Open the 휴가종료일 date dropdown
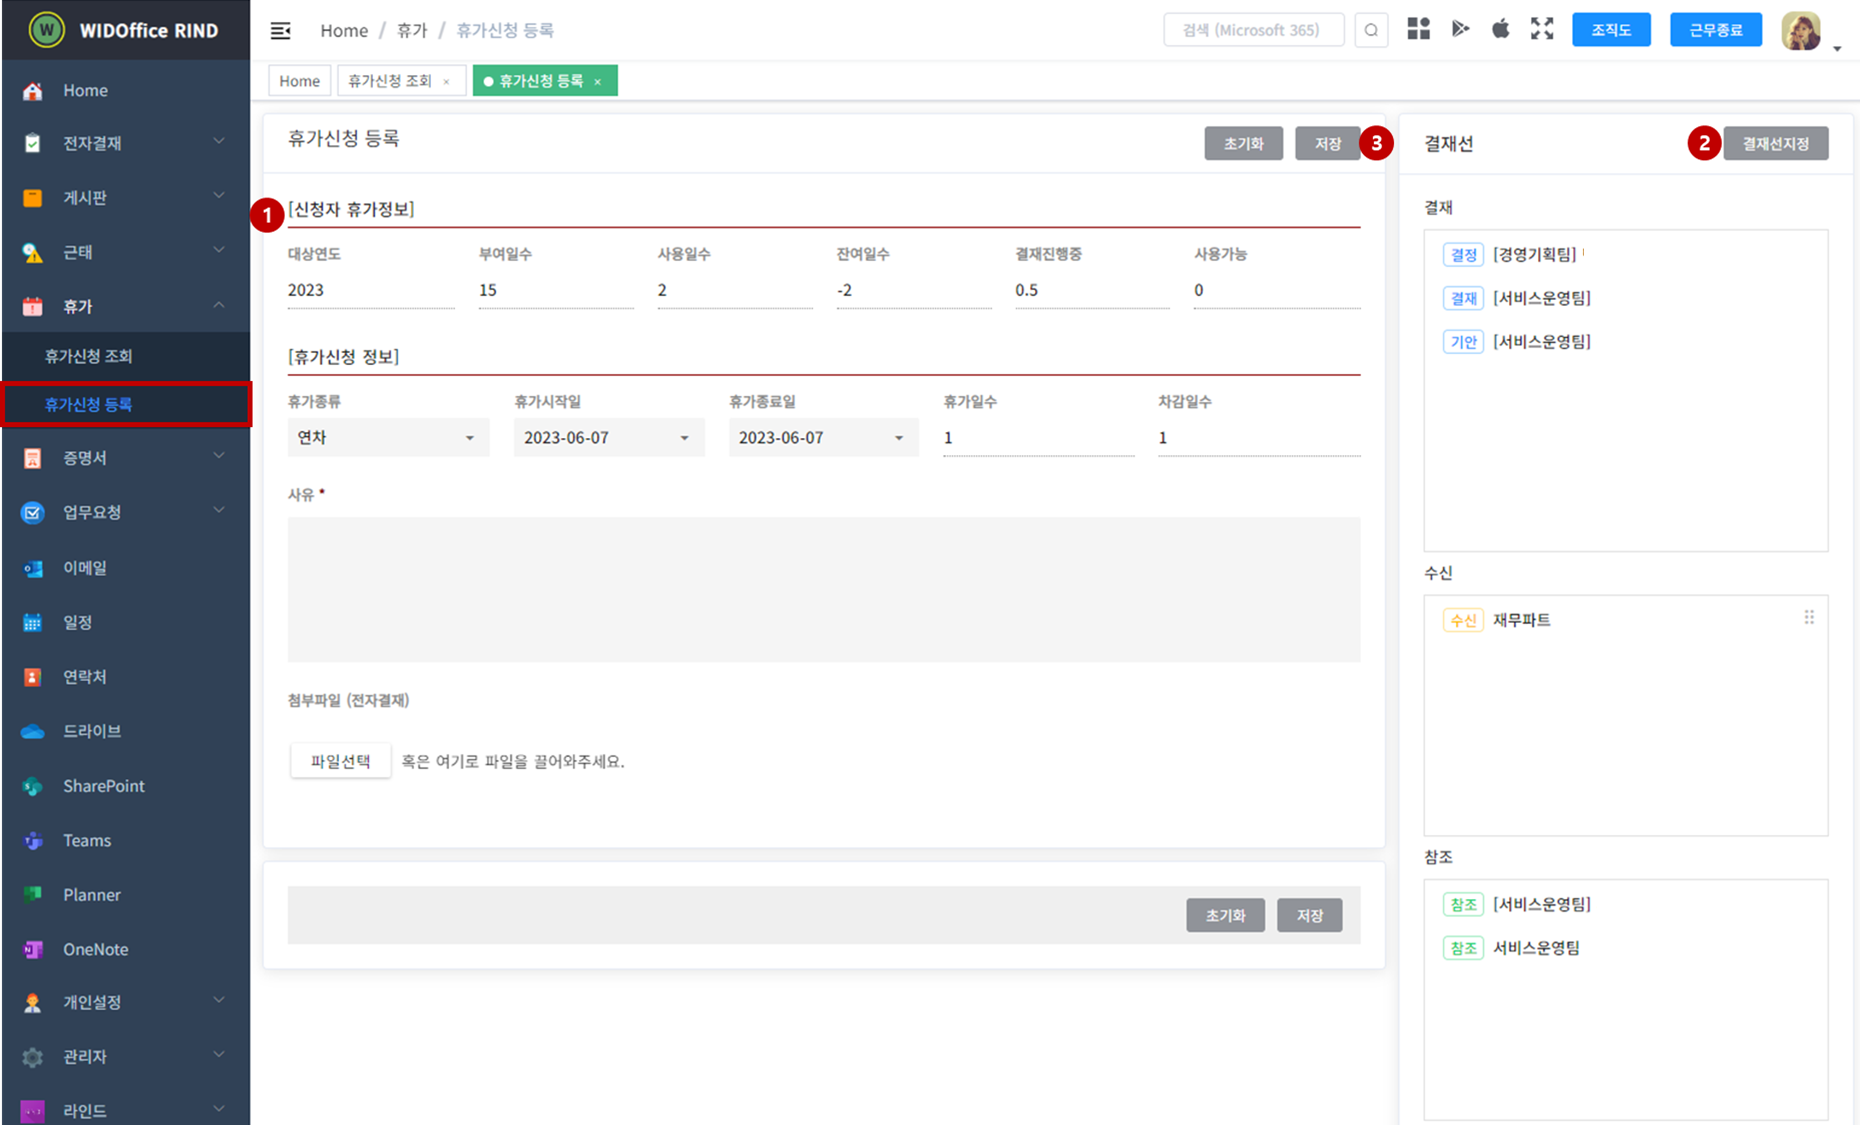1860x1125 pixels. [822, 438]
